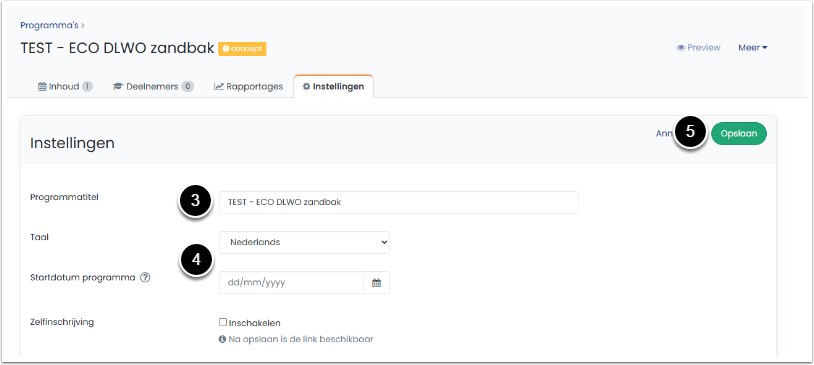
Task: Click the green Opslaan button
Action: pyautogui.click(x=739, y=133)
